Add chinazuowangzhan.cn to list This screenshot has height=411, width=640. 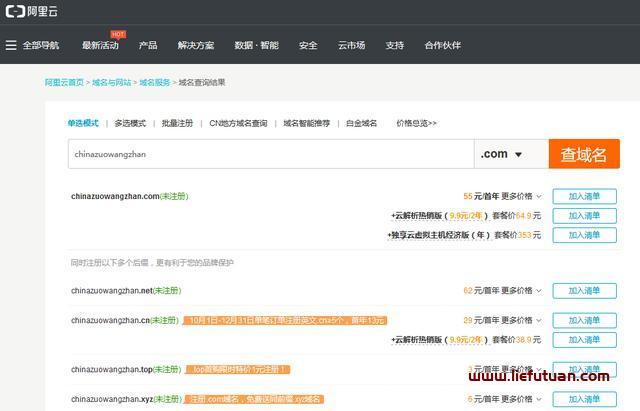[x=584, y=320]
